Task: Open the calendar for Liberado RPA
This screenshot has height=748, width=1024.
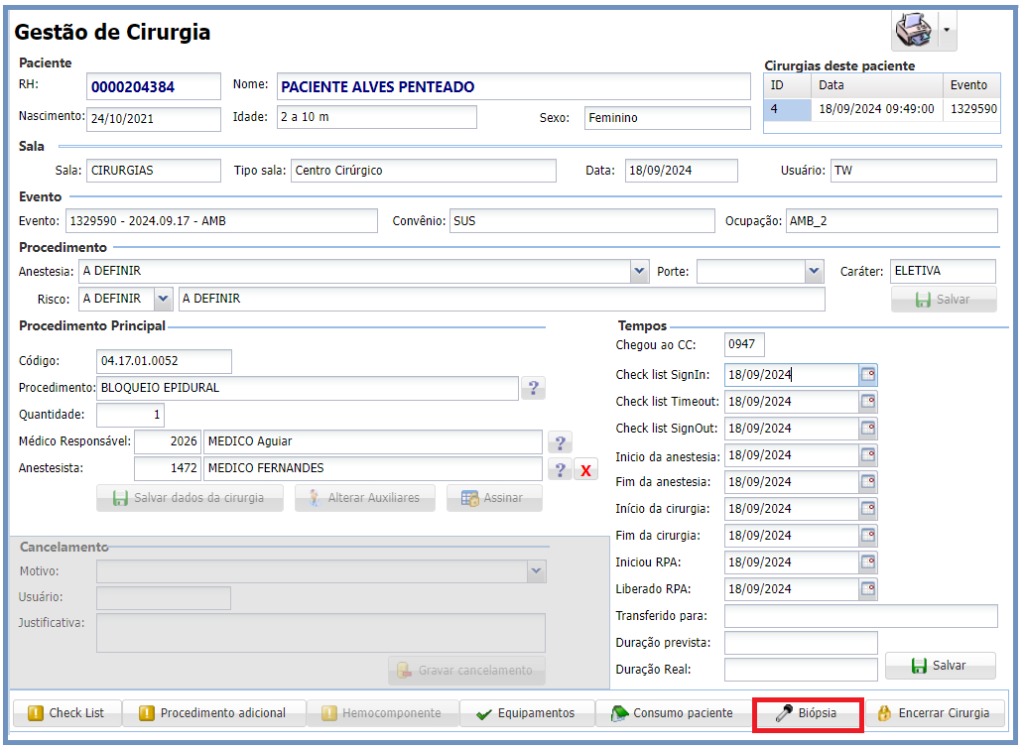Action: (x=868, y=589)
